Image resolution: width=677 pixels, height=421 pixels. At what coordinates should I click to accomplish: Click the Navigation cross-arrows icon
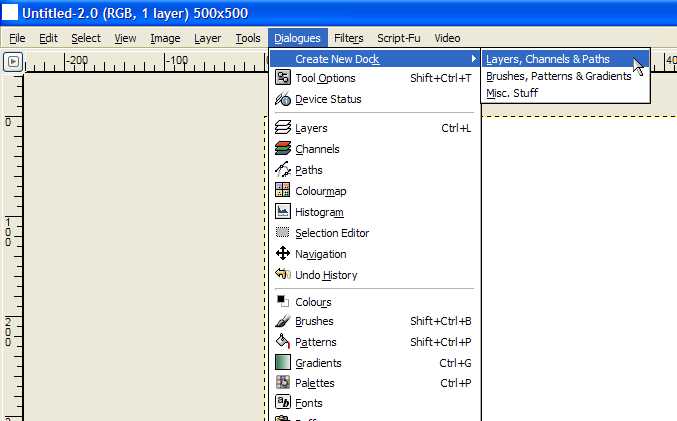tap(283, 253)
